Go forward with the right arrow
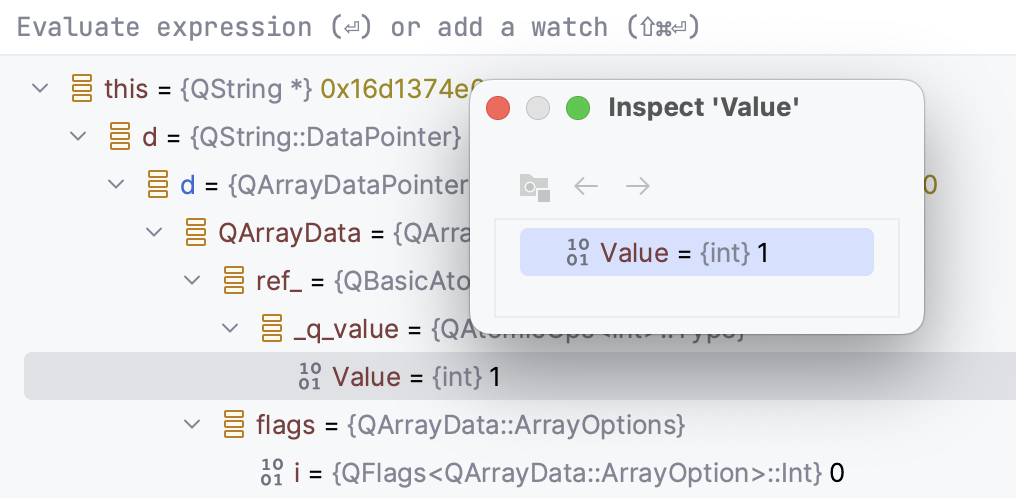The width and height of the screenshot is (1016, 498). coord(637,186)
